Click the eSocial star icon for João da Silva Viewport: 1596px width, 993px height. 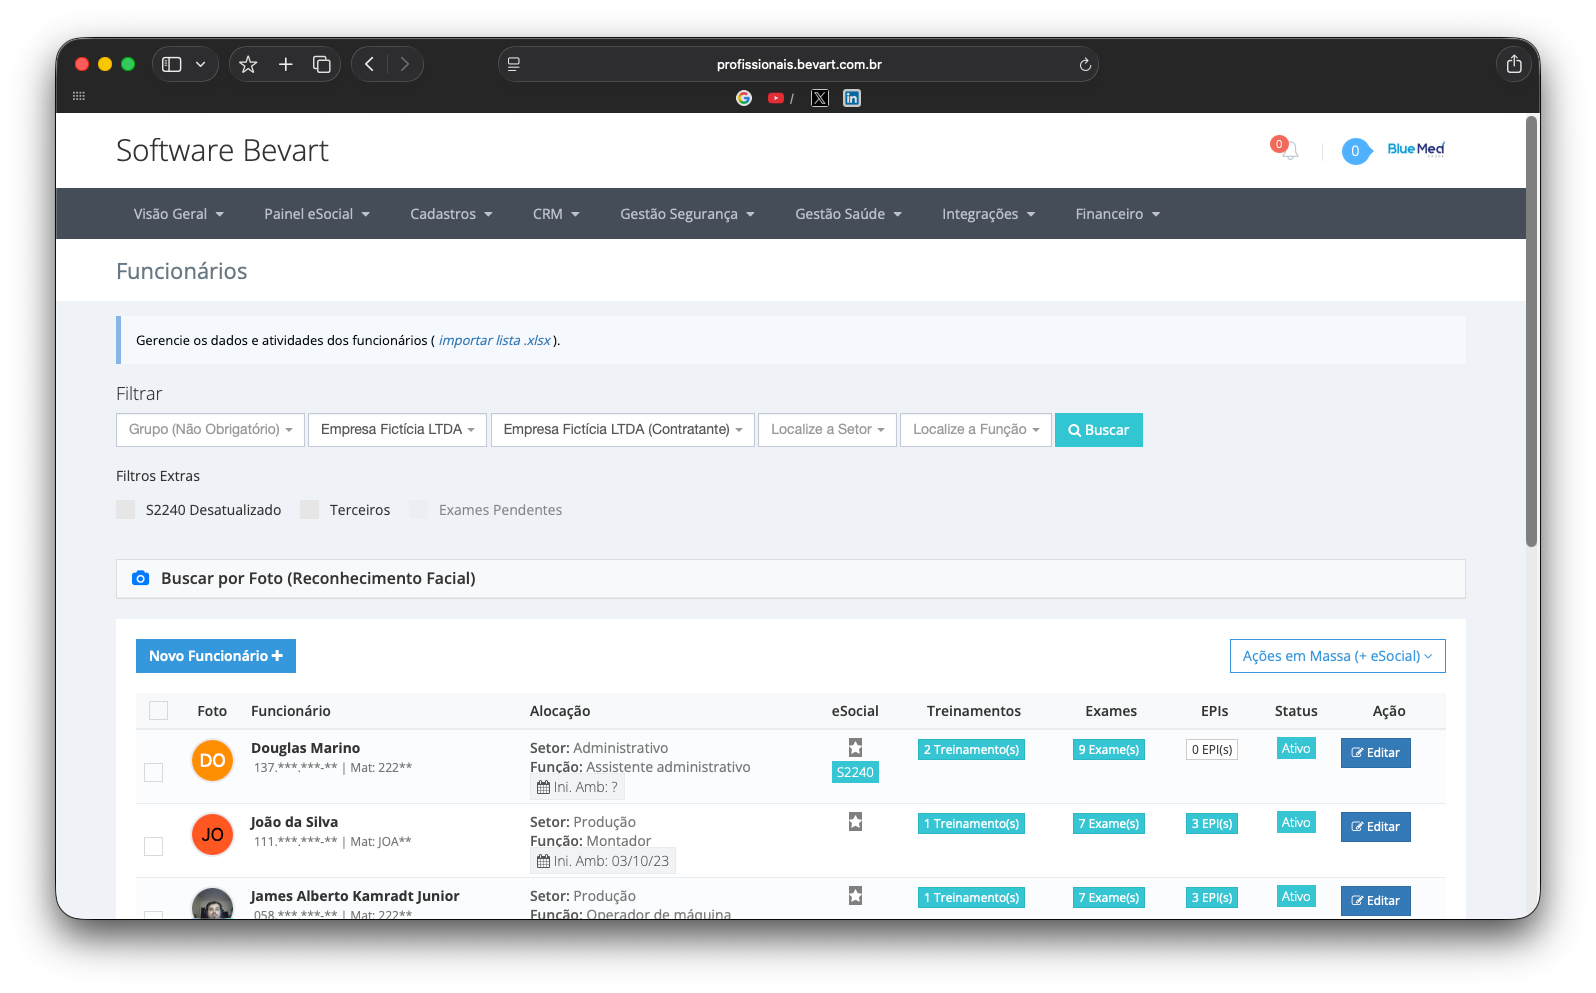click(x=855, y=821)
